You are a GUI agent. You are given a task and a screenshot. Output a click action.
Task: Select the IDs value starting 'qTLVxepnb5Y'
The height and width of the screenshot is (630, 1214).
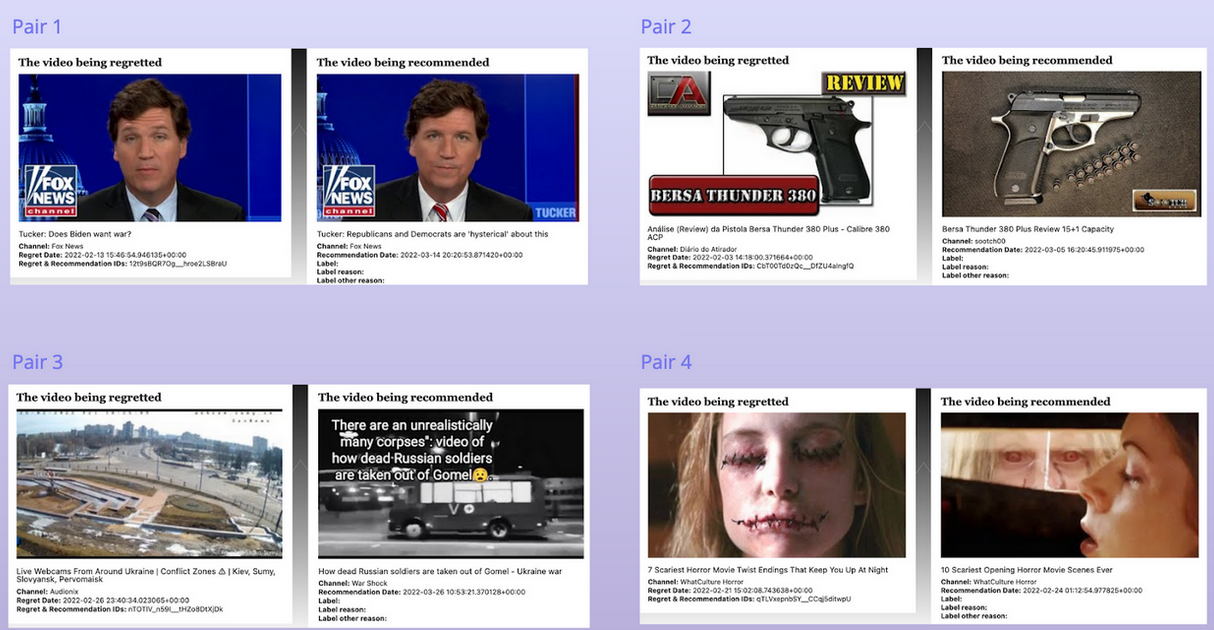pos(804,598)
